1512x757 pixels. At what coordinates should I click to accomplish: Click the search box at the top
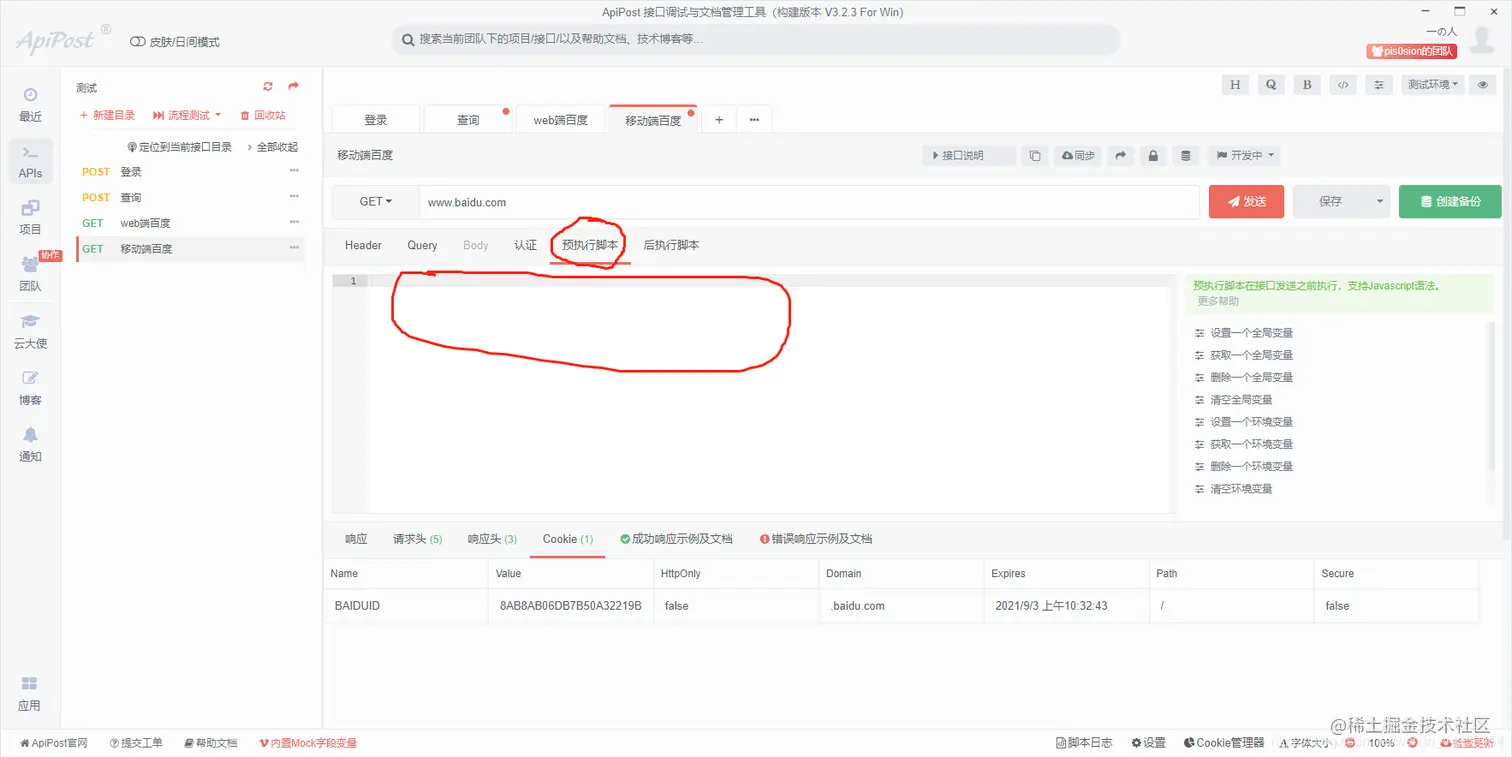point(756,40)
